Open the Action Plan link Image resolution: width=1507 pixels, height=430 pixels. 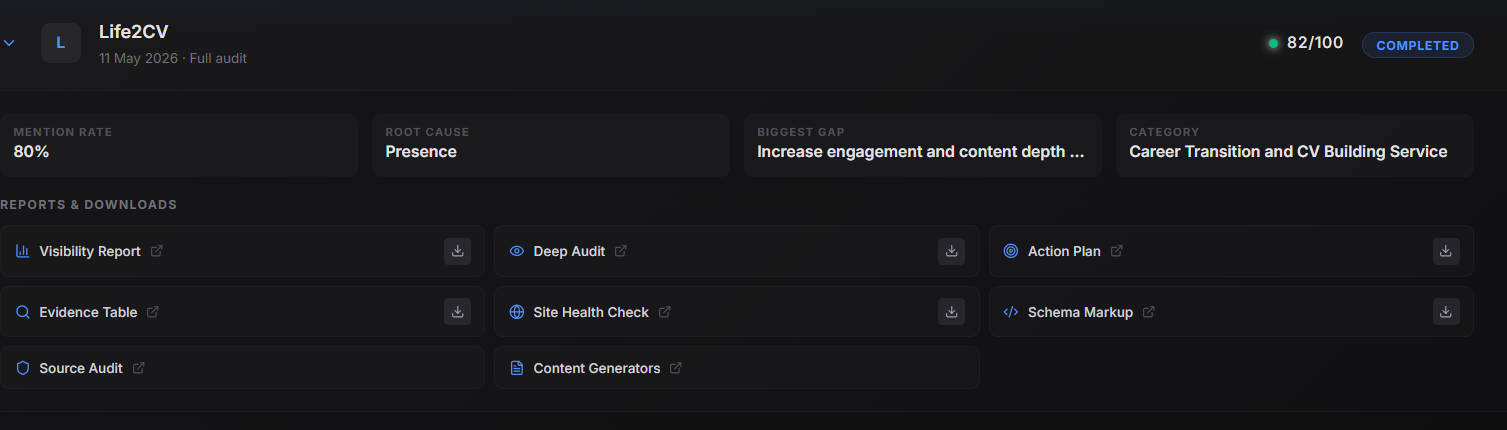(1064, 251)
